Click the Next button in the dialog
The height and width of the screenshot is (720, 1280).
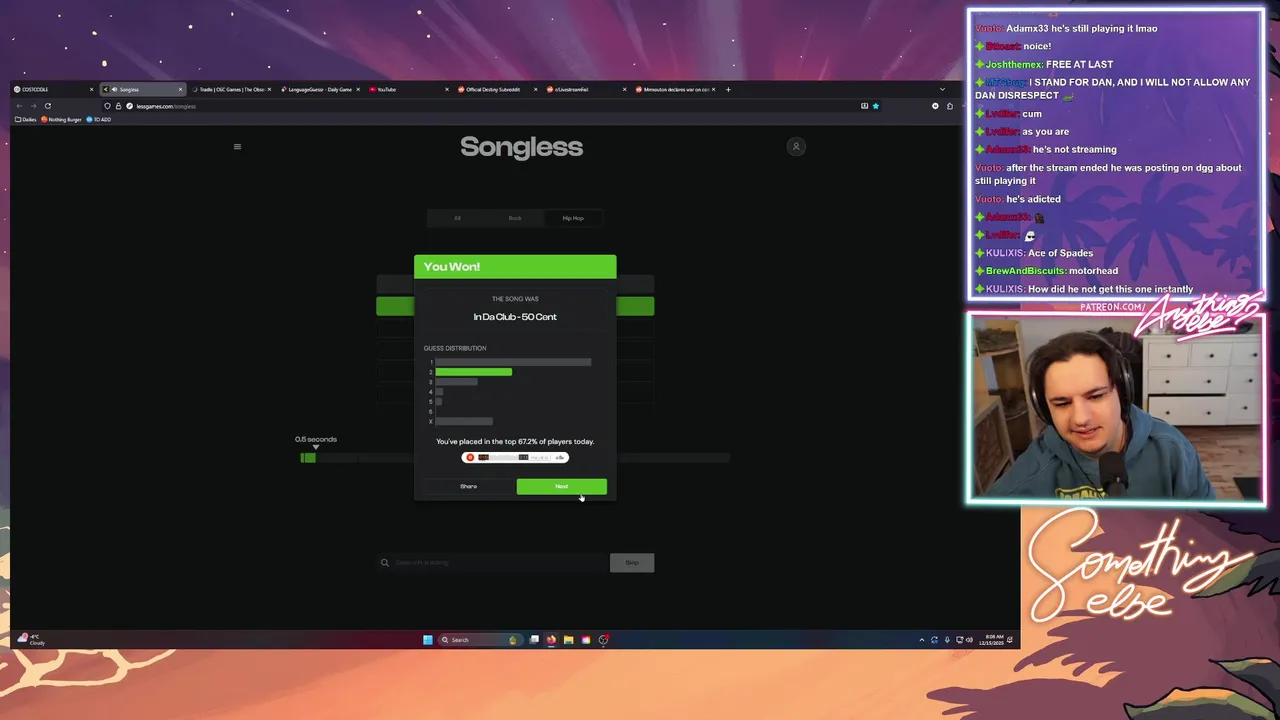561,486
